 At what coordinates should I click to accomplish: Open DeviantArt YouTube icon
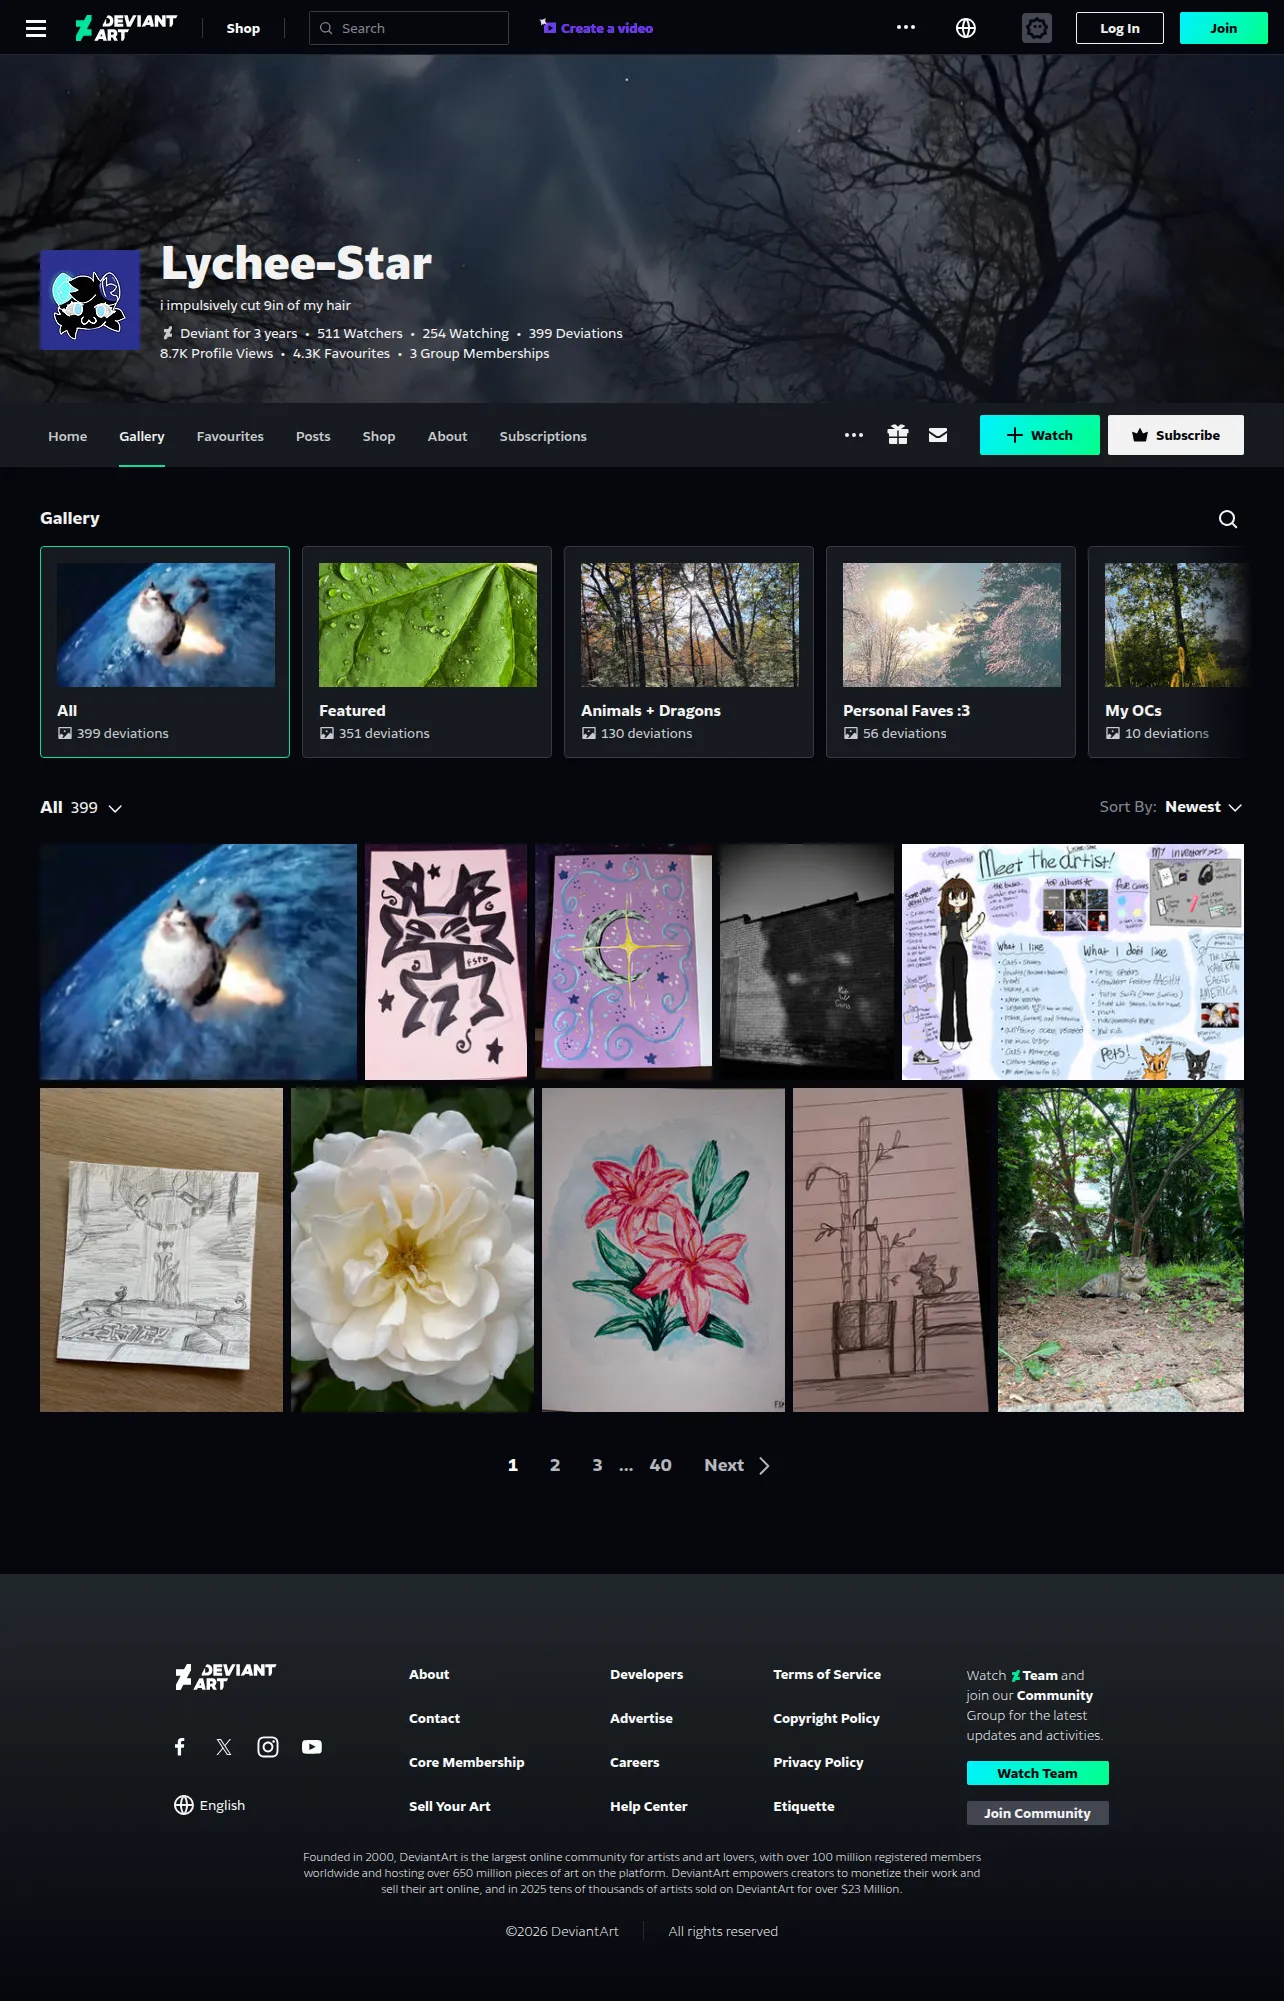(312, 1747)
